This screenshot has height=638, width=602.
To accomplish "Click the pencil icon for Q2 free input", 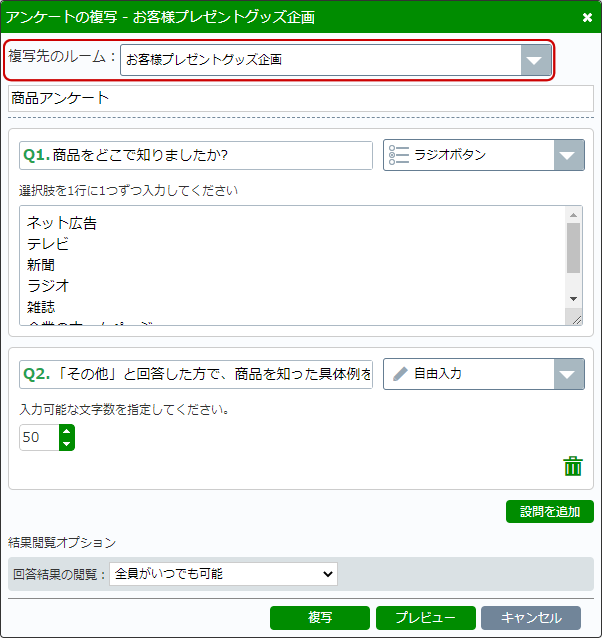I will tap(400, 374).
